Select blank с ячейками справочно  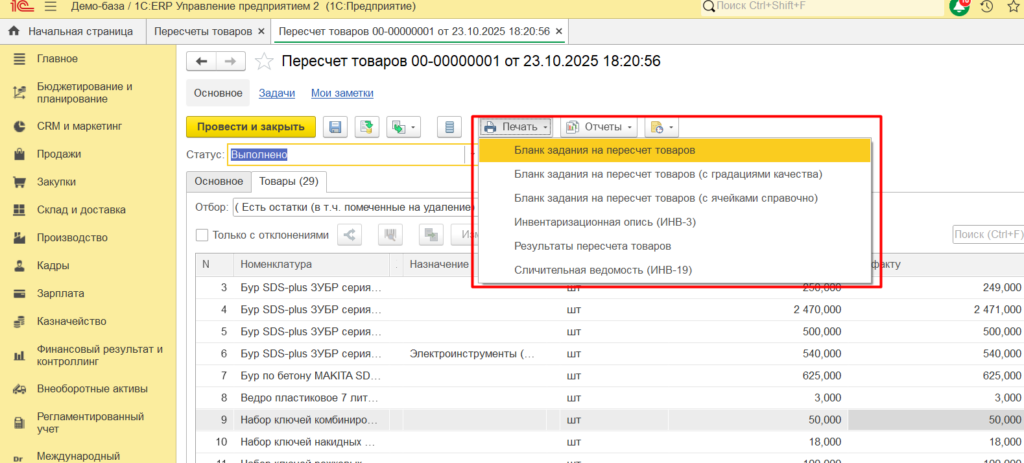[675, 198]
